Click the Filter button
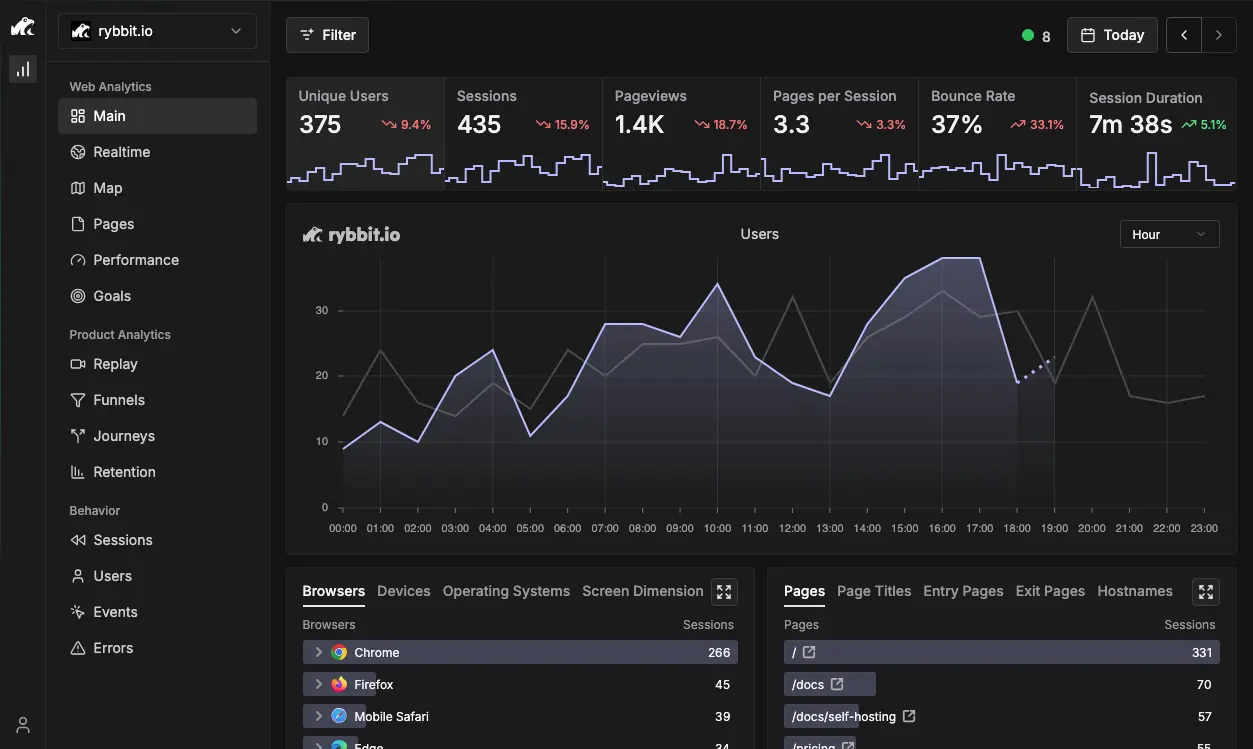 [328, 35]
